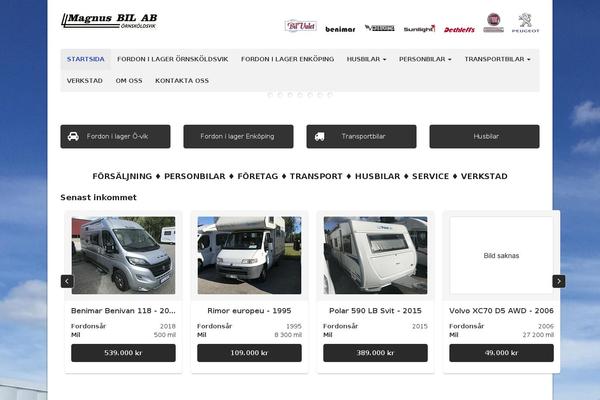Expand the Transportbilar dropdown menu

point(497,59)
